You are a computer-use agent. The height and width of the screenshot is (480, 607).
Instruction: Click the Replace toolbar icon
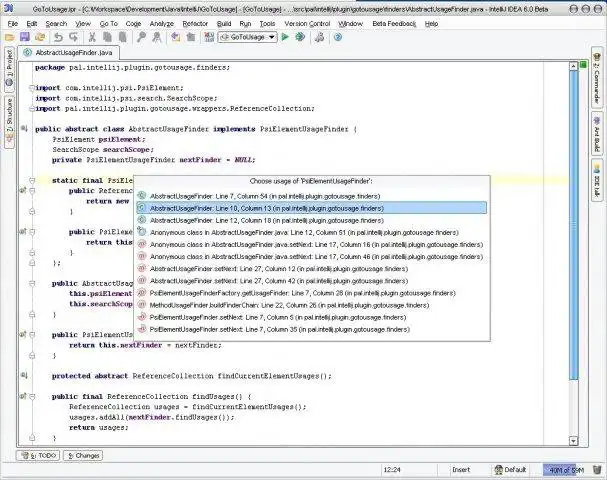[156, 37]
